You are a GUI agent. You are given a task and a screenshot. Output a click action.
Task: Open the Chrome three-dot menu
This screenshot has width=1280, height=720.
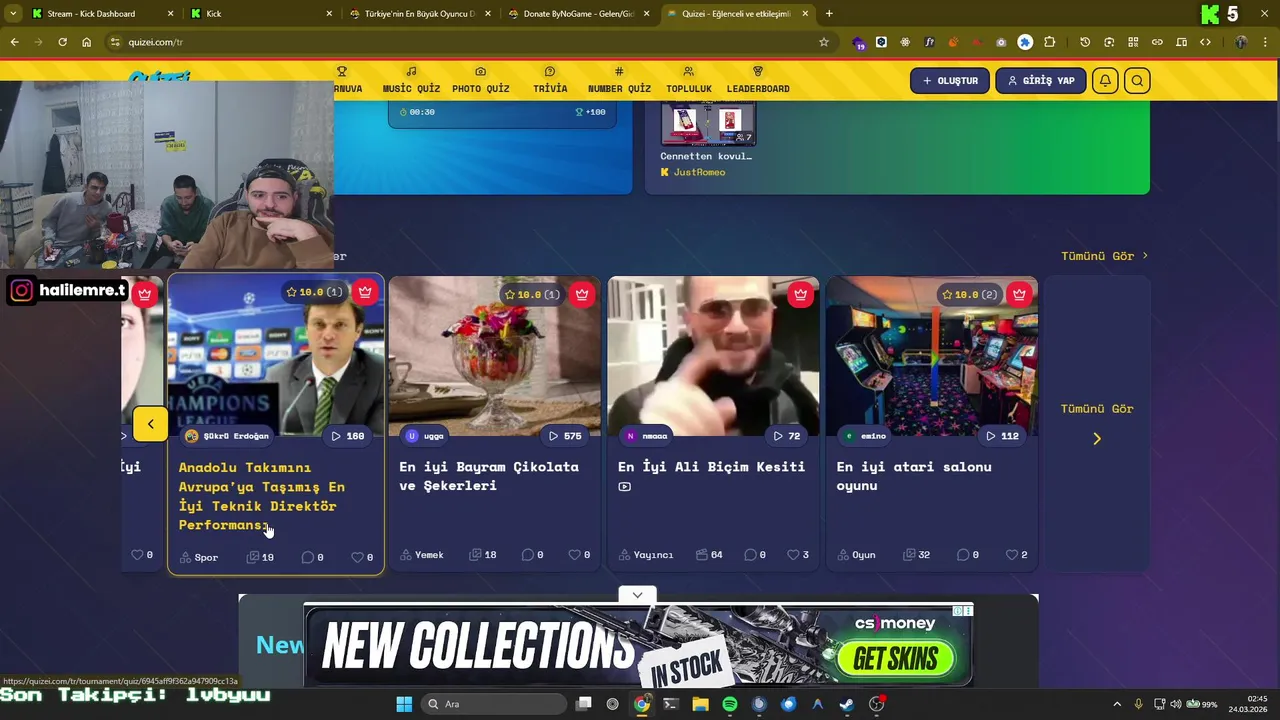[1266, 42]
